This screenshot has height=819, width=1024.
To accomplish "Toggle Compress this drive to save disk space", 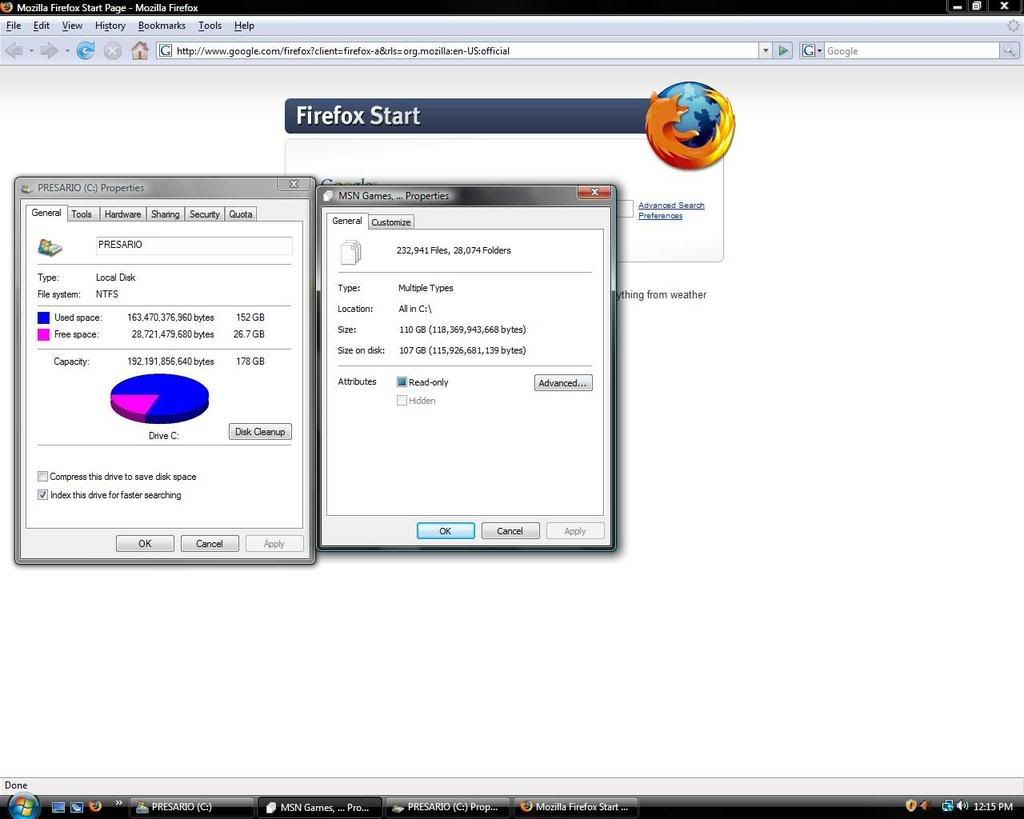I will point(42,476).
